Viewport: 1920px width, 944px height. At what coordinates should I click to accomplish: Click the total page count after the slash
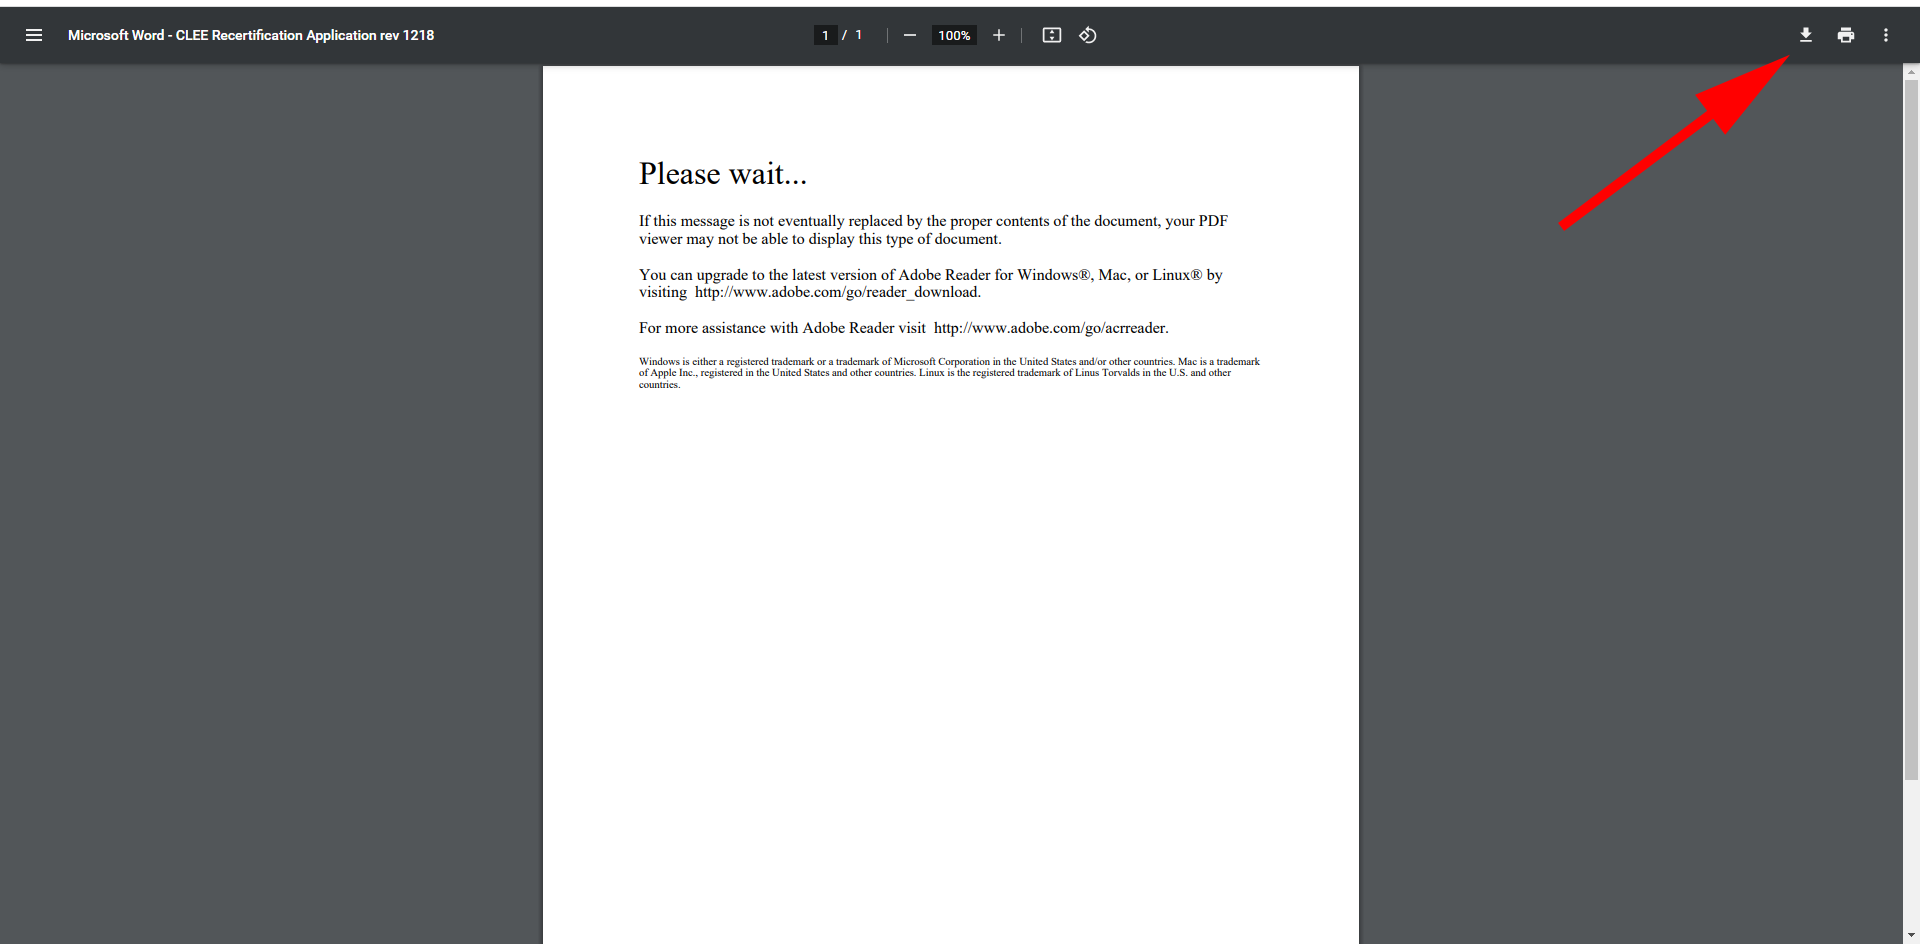[858, 35]
